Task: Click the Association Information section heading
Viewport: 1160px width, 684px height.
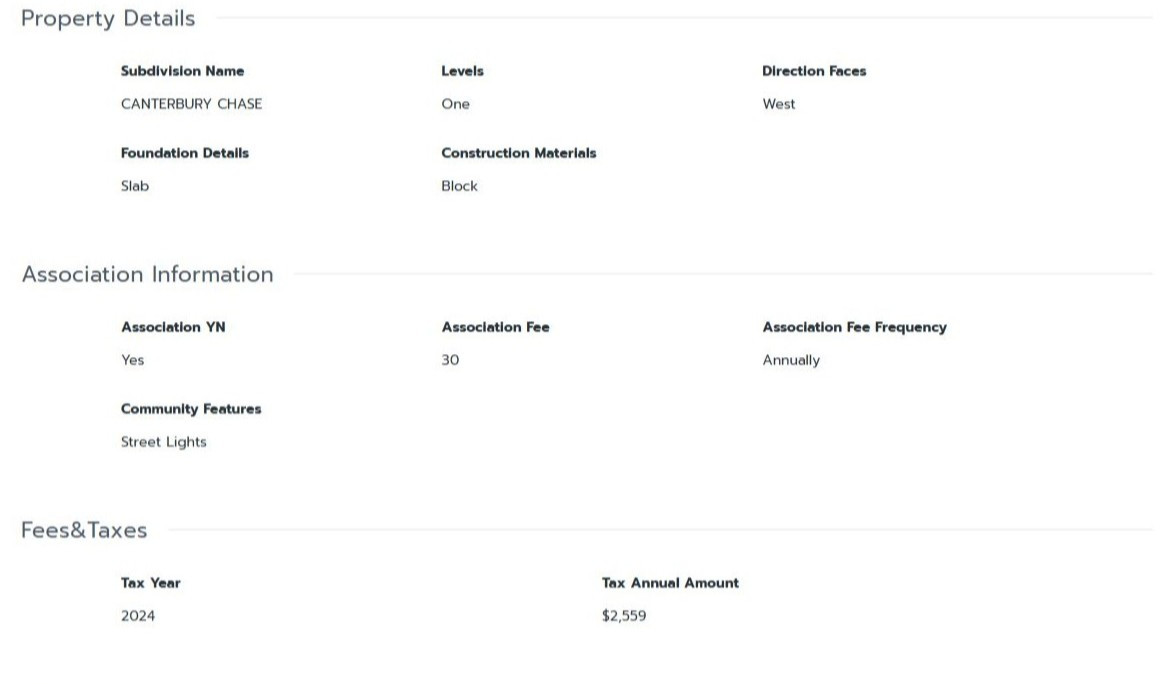Action: coord(147,274)
